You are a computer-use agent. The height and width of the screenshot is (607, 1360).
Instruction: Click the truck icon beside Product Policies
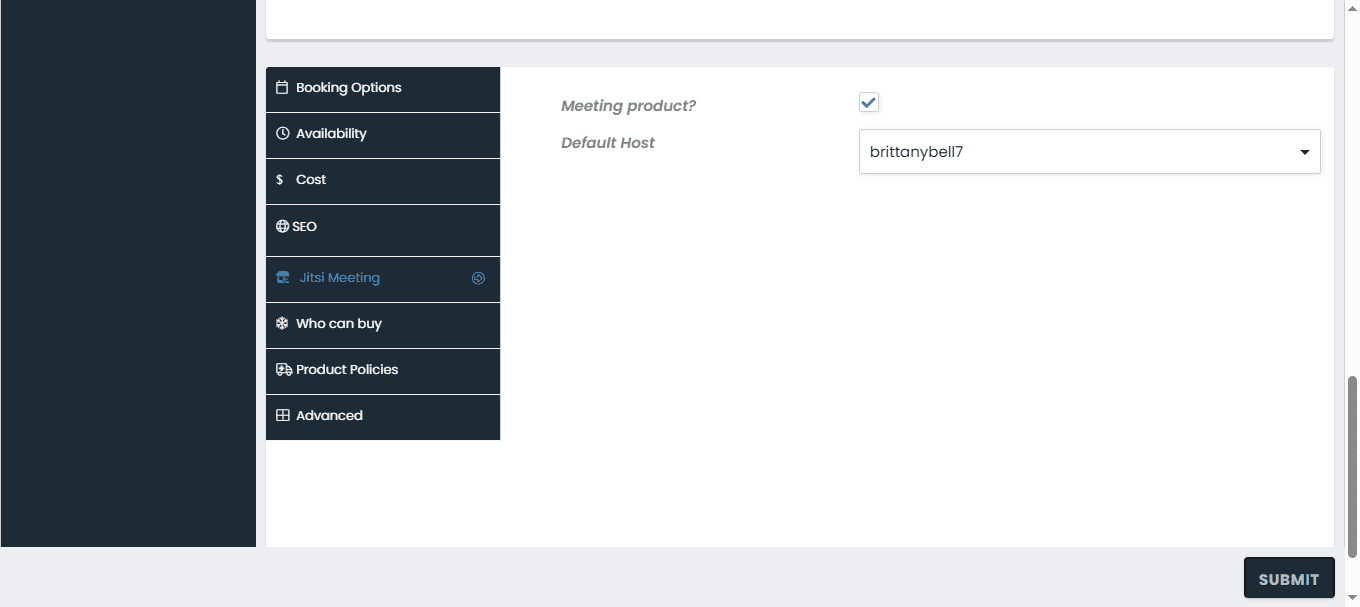(x=284, y=370)
